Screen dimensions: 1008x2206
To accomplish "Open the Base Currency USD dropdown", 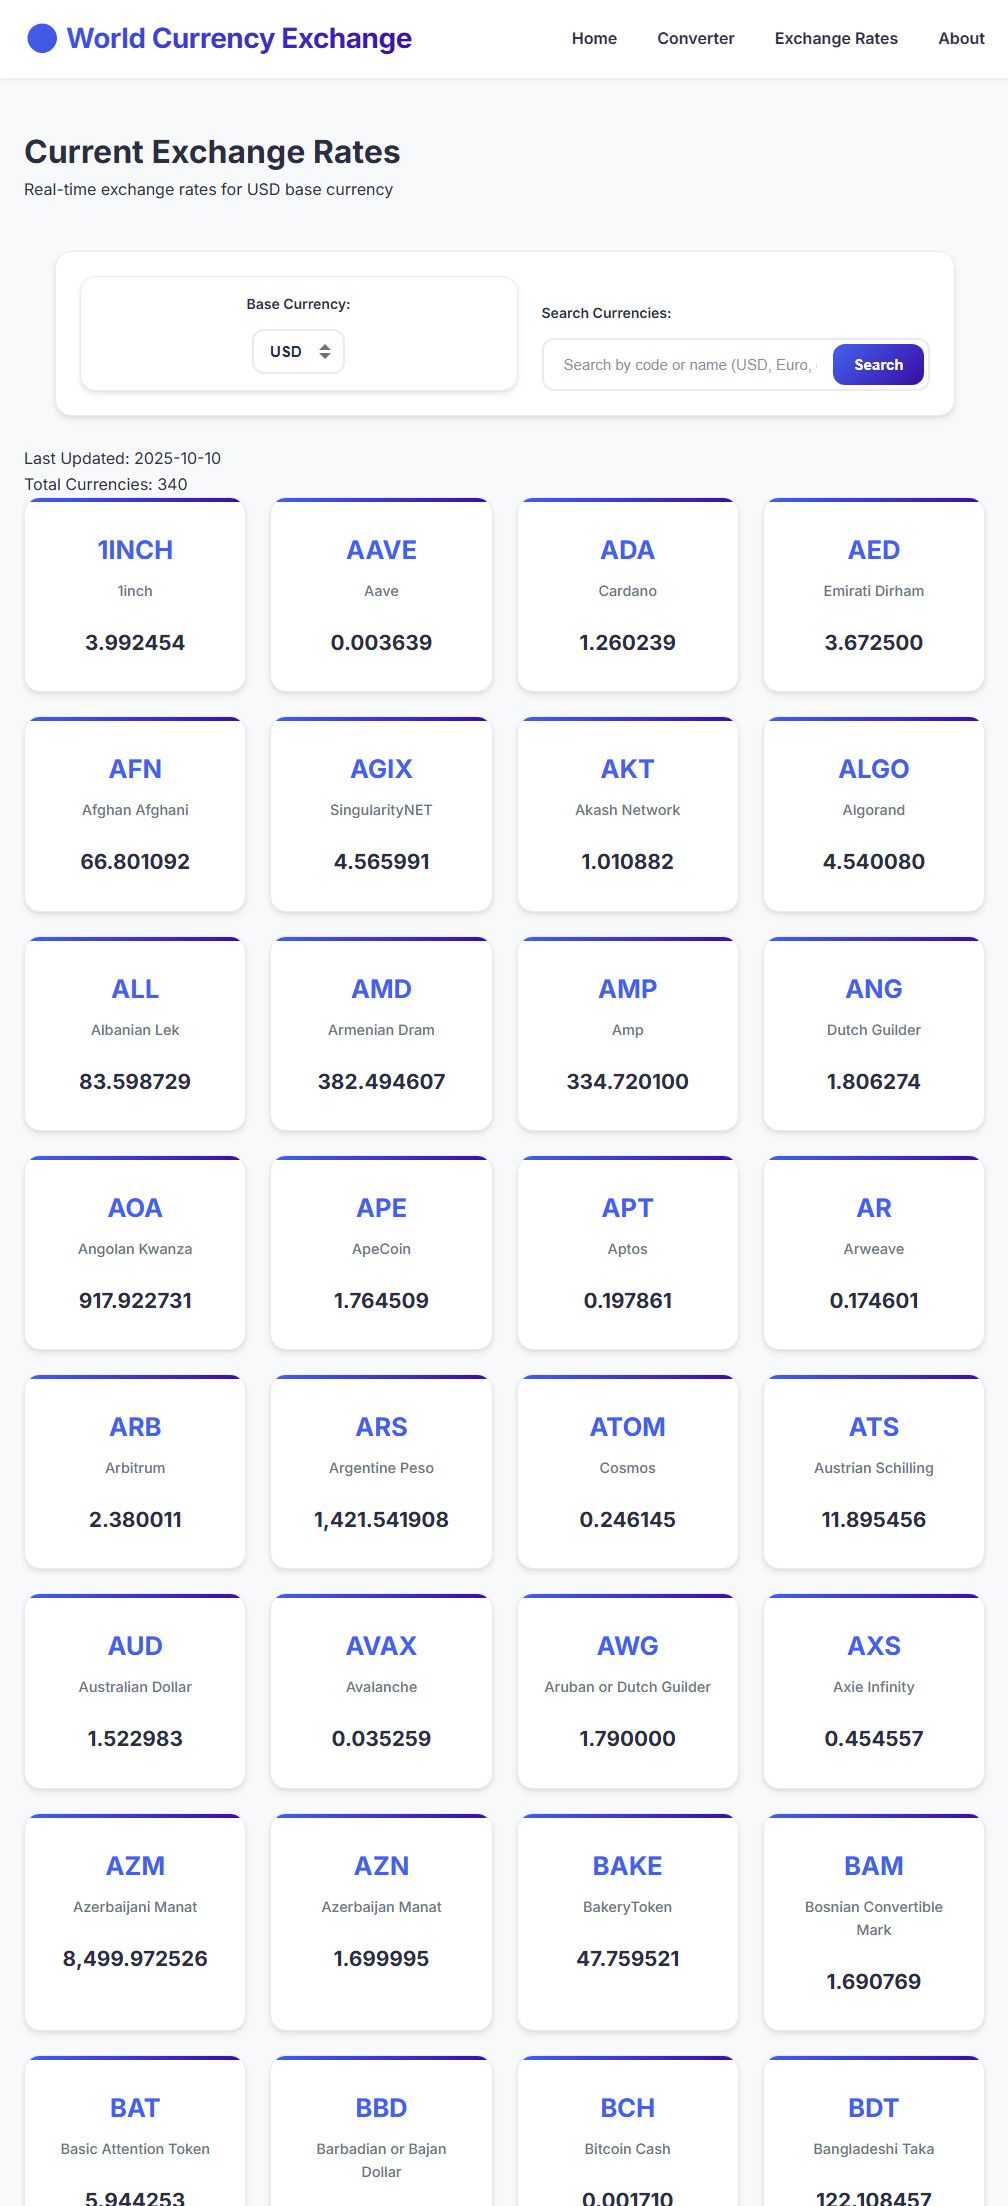I will tap(298, 352).
